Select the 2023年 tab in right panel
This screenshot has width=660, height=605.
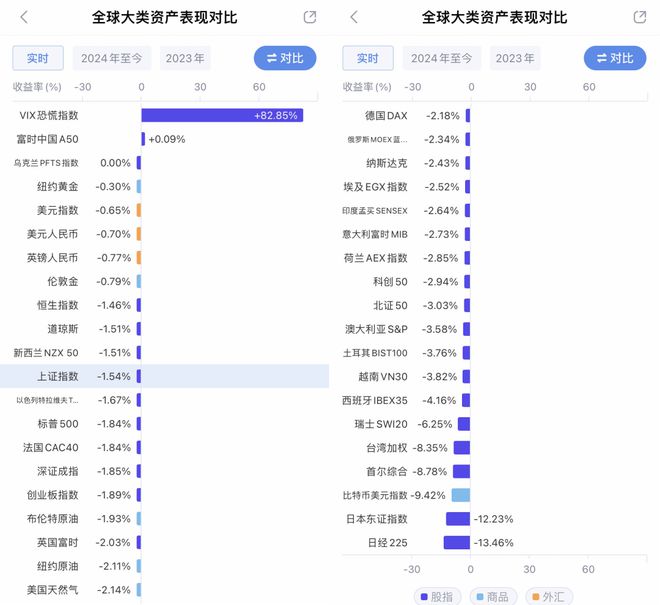point(515,58)
